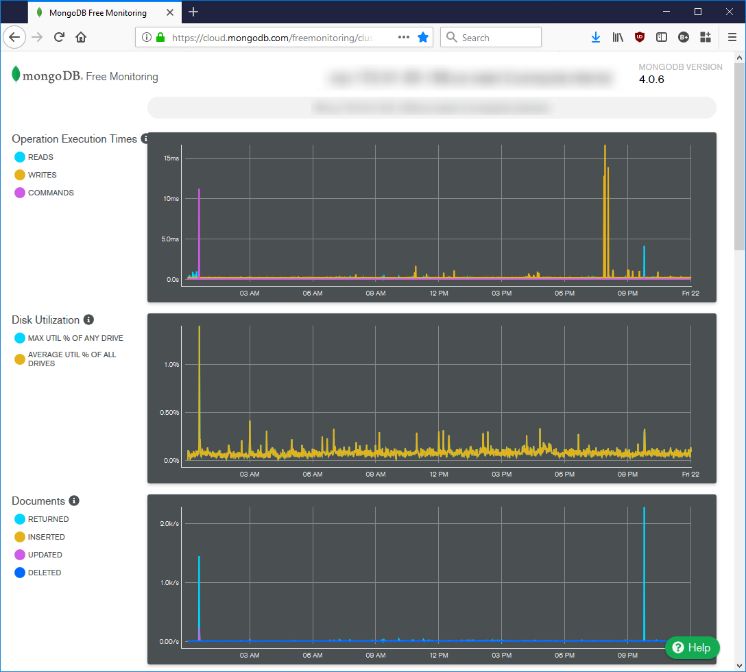Screen dimensions: 746x672
Task: Open the Firefox downloads arrow
Action: tap(596, 37)
